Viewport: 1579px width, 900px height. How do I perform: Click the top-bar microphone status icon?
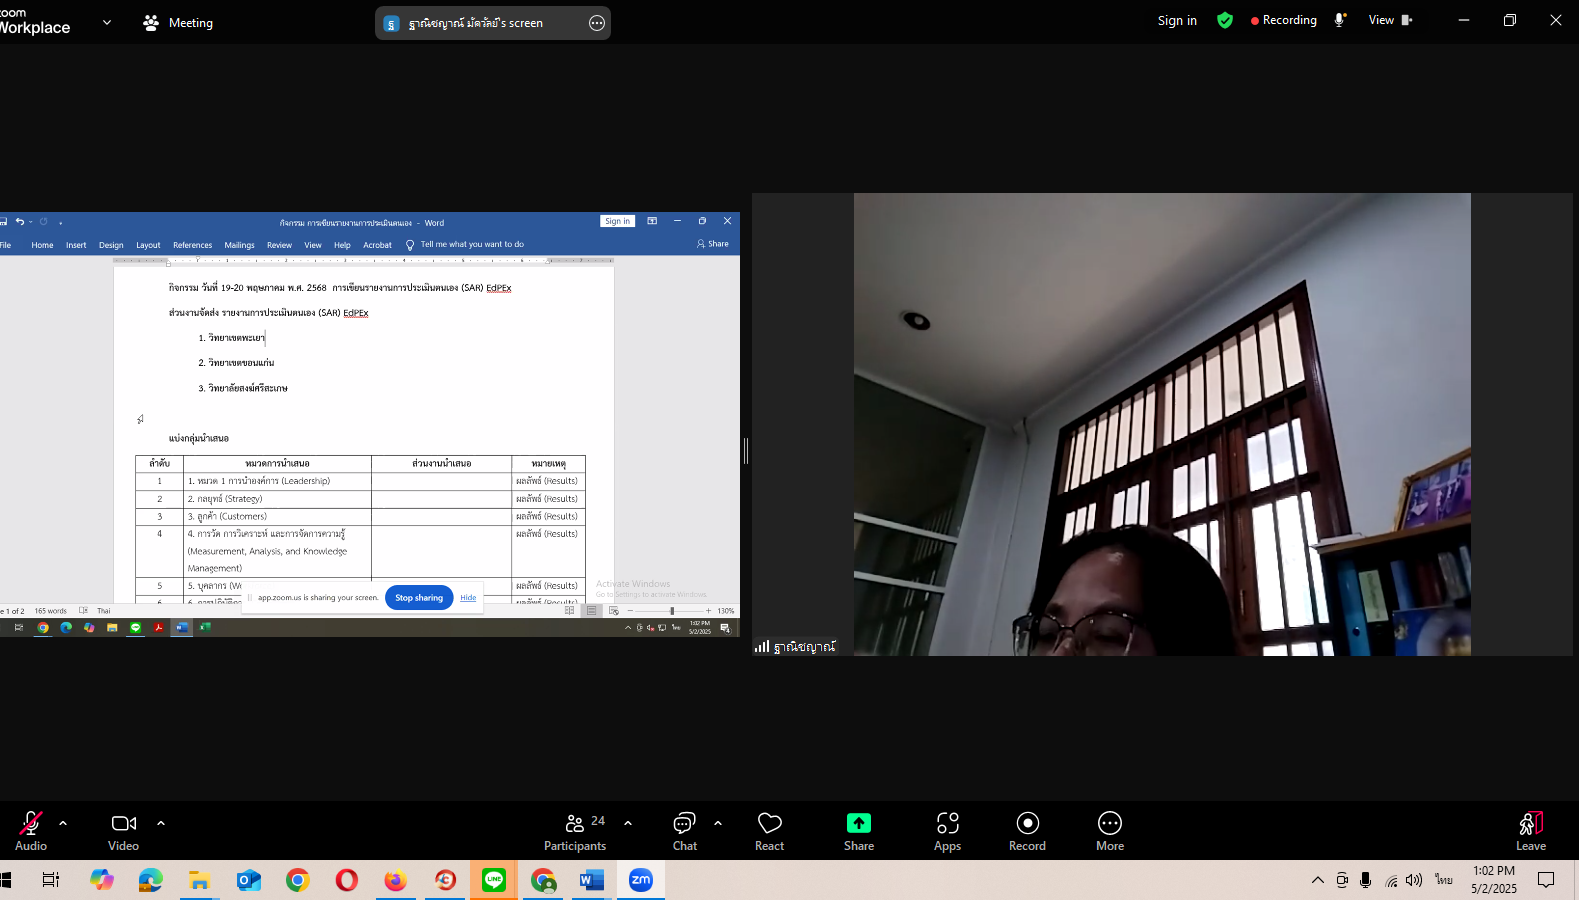point(1340,20)
